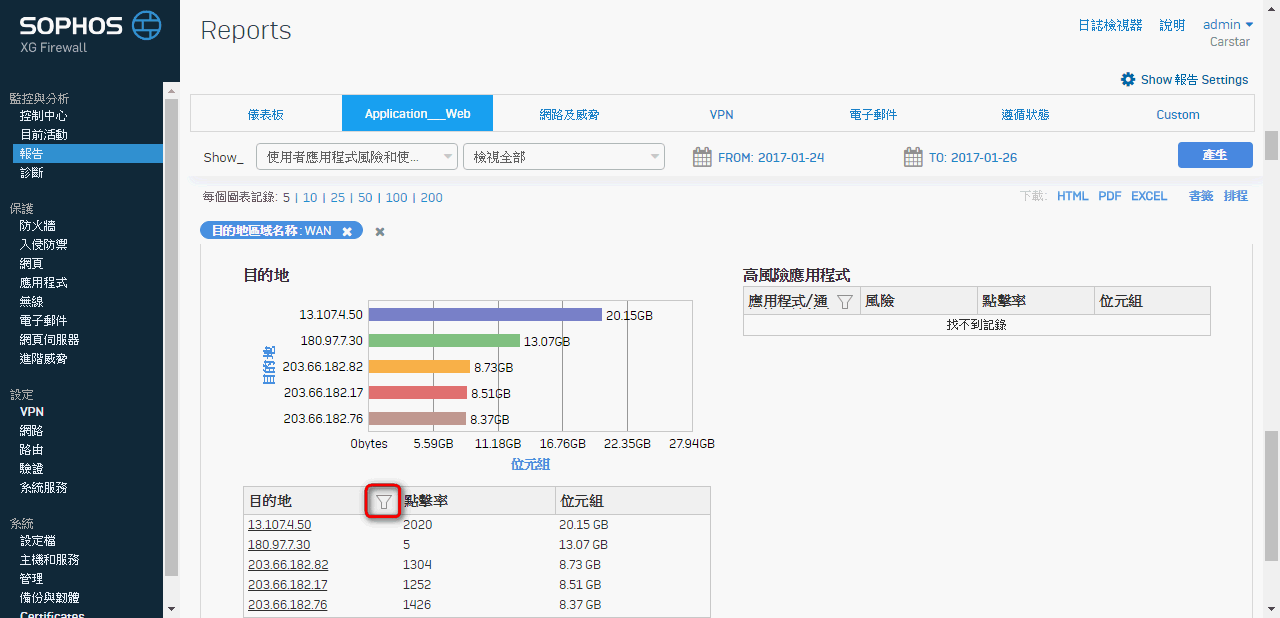Viewport: 1280px width, 618px height.
Task: Open the FROM date calendar icon
Action: coord(702,157)
